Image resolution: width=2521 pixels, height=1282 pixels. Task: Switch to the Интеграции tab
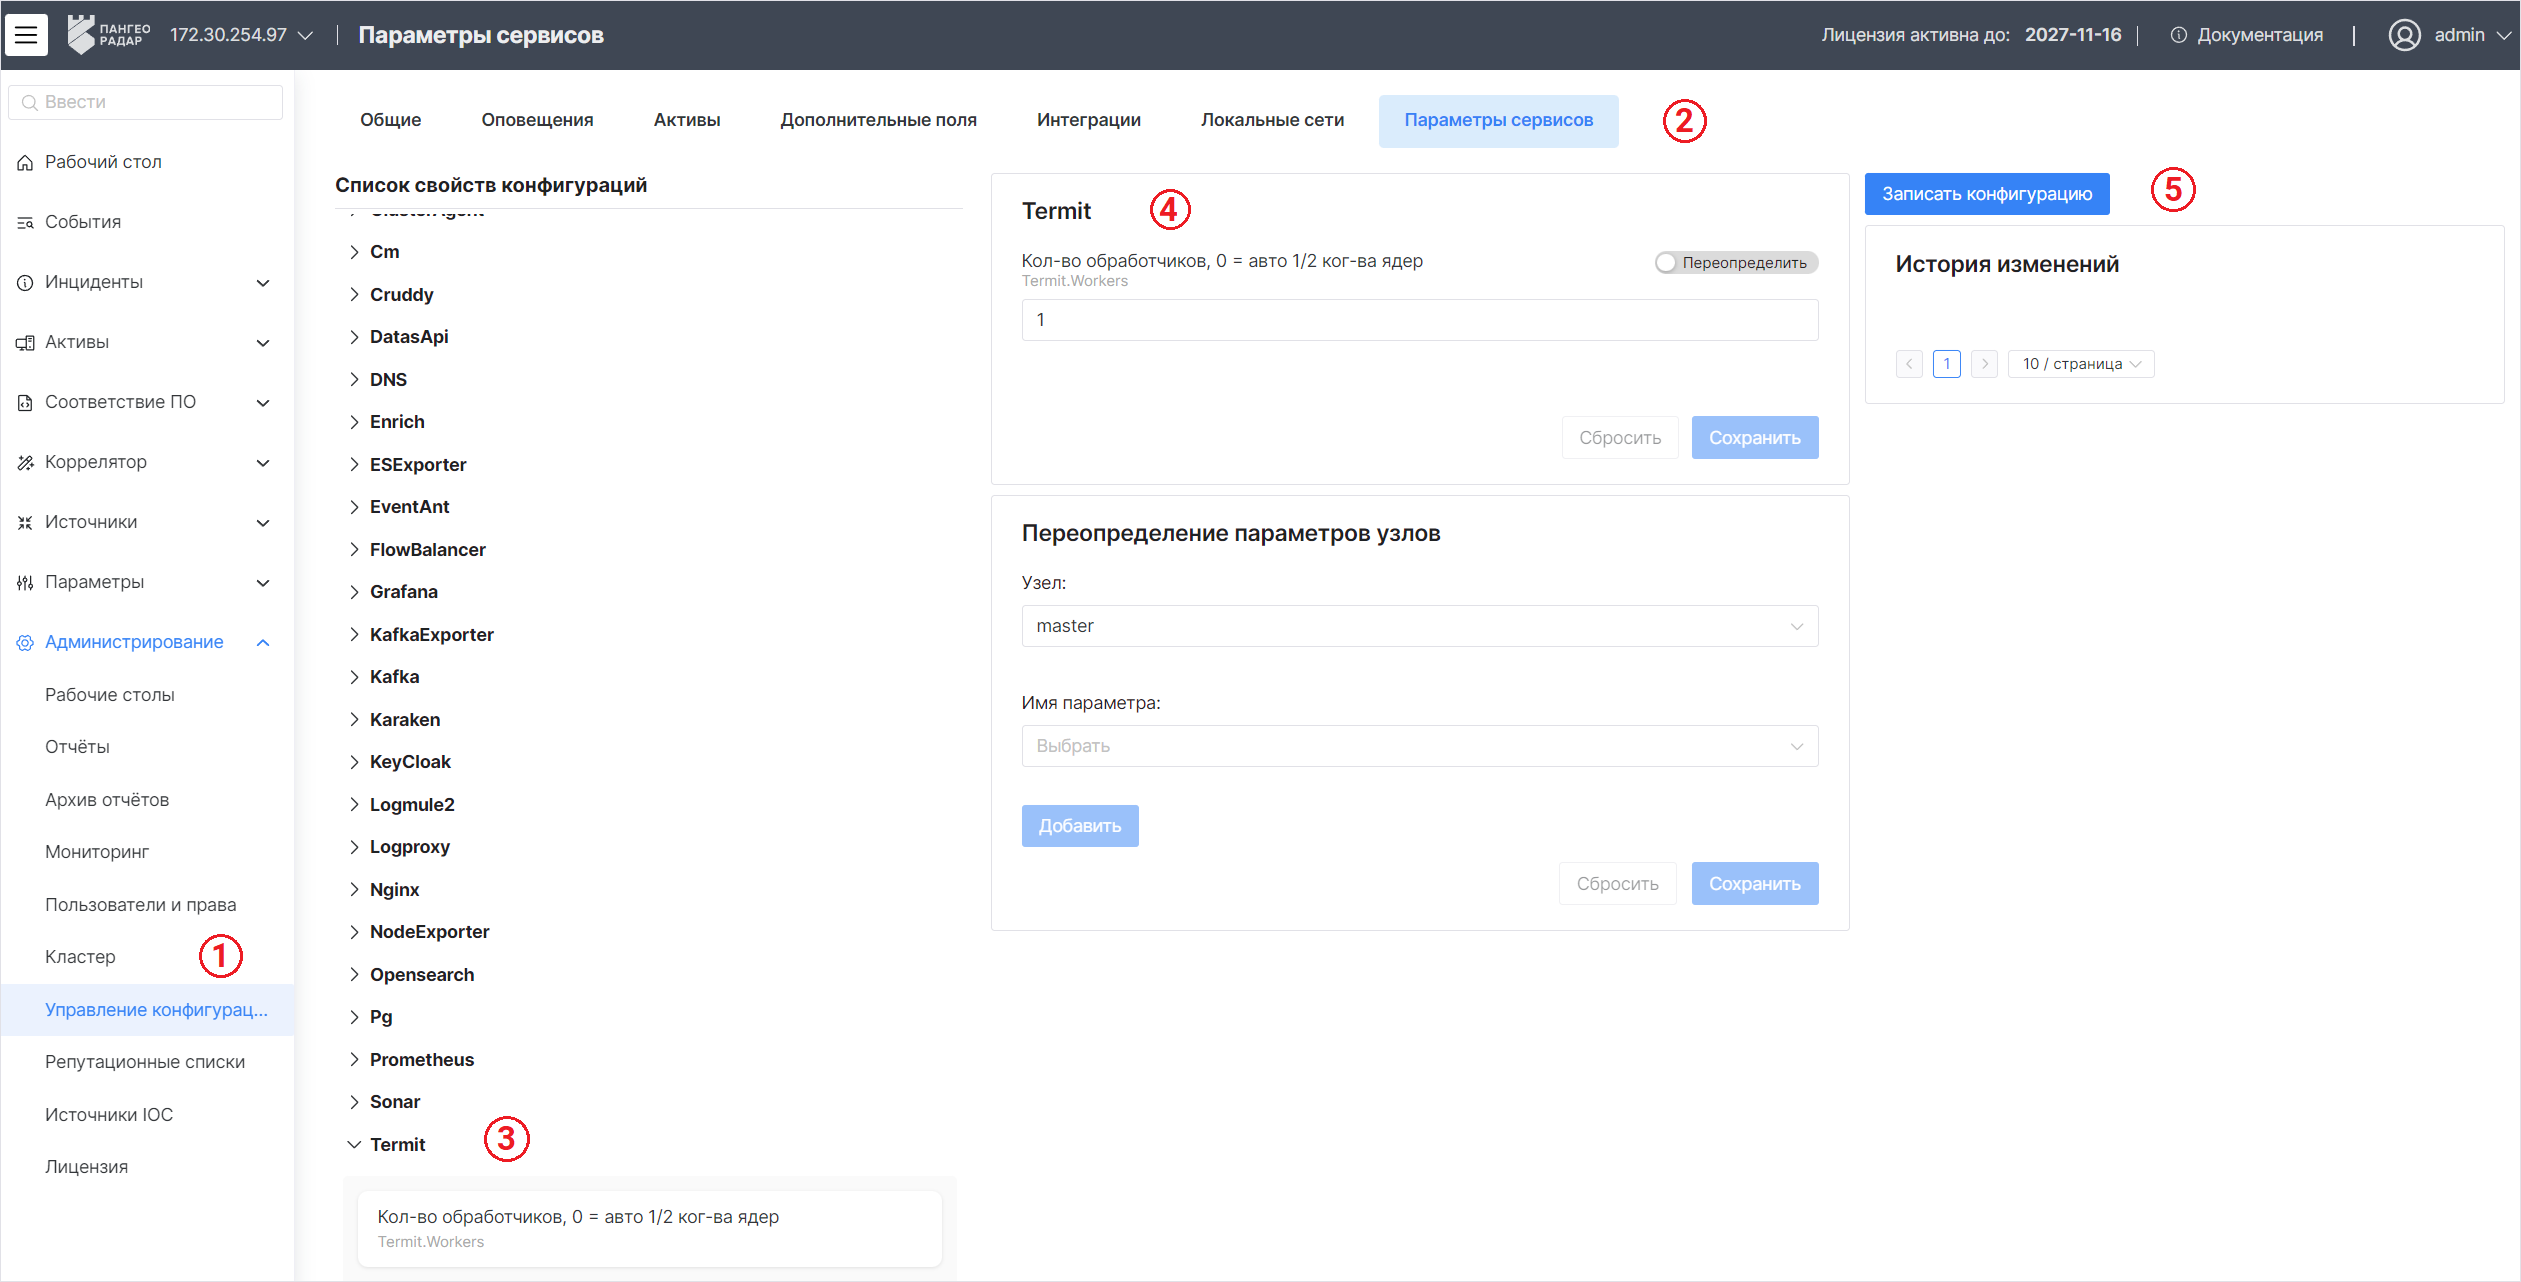coord(1088,120)
